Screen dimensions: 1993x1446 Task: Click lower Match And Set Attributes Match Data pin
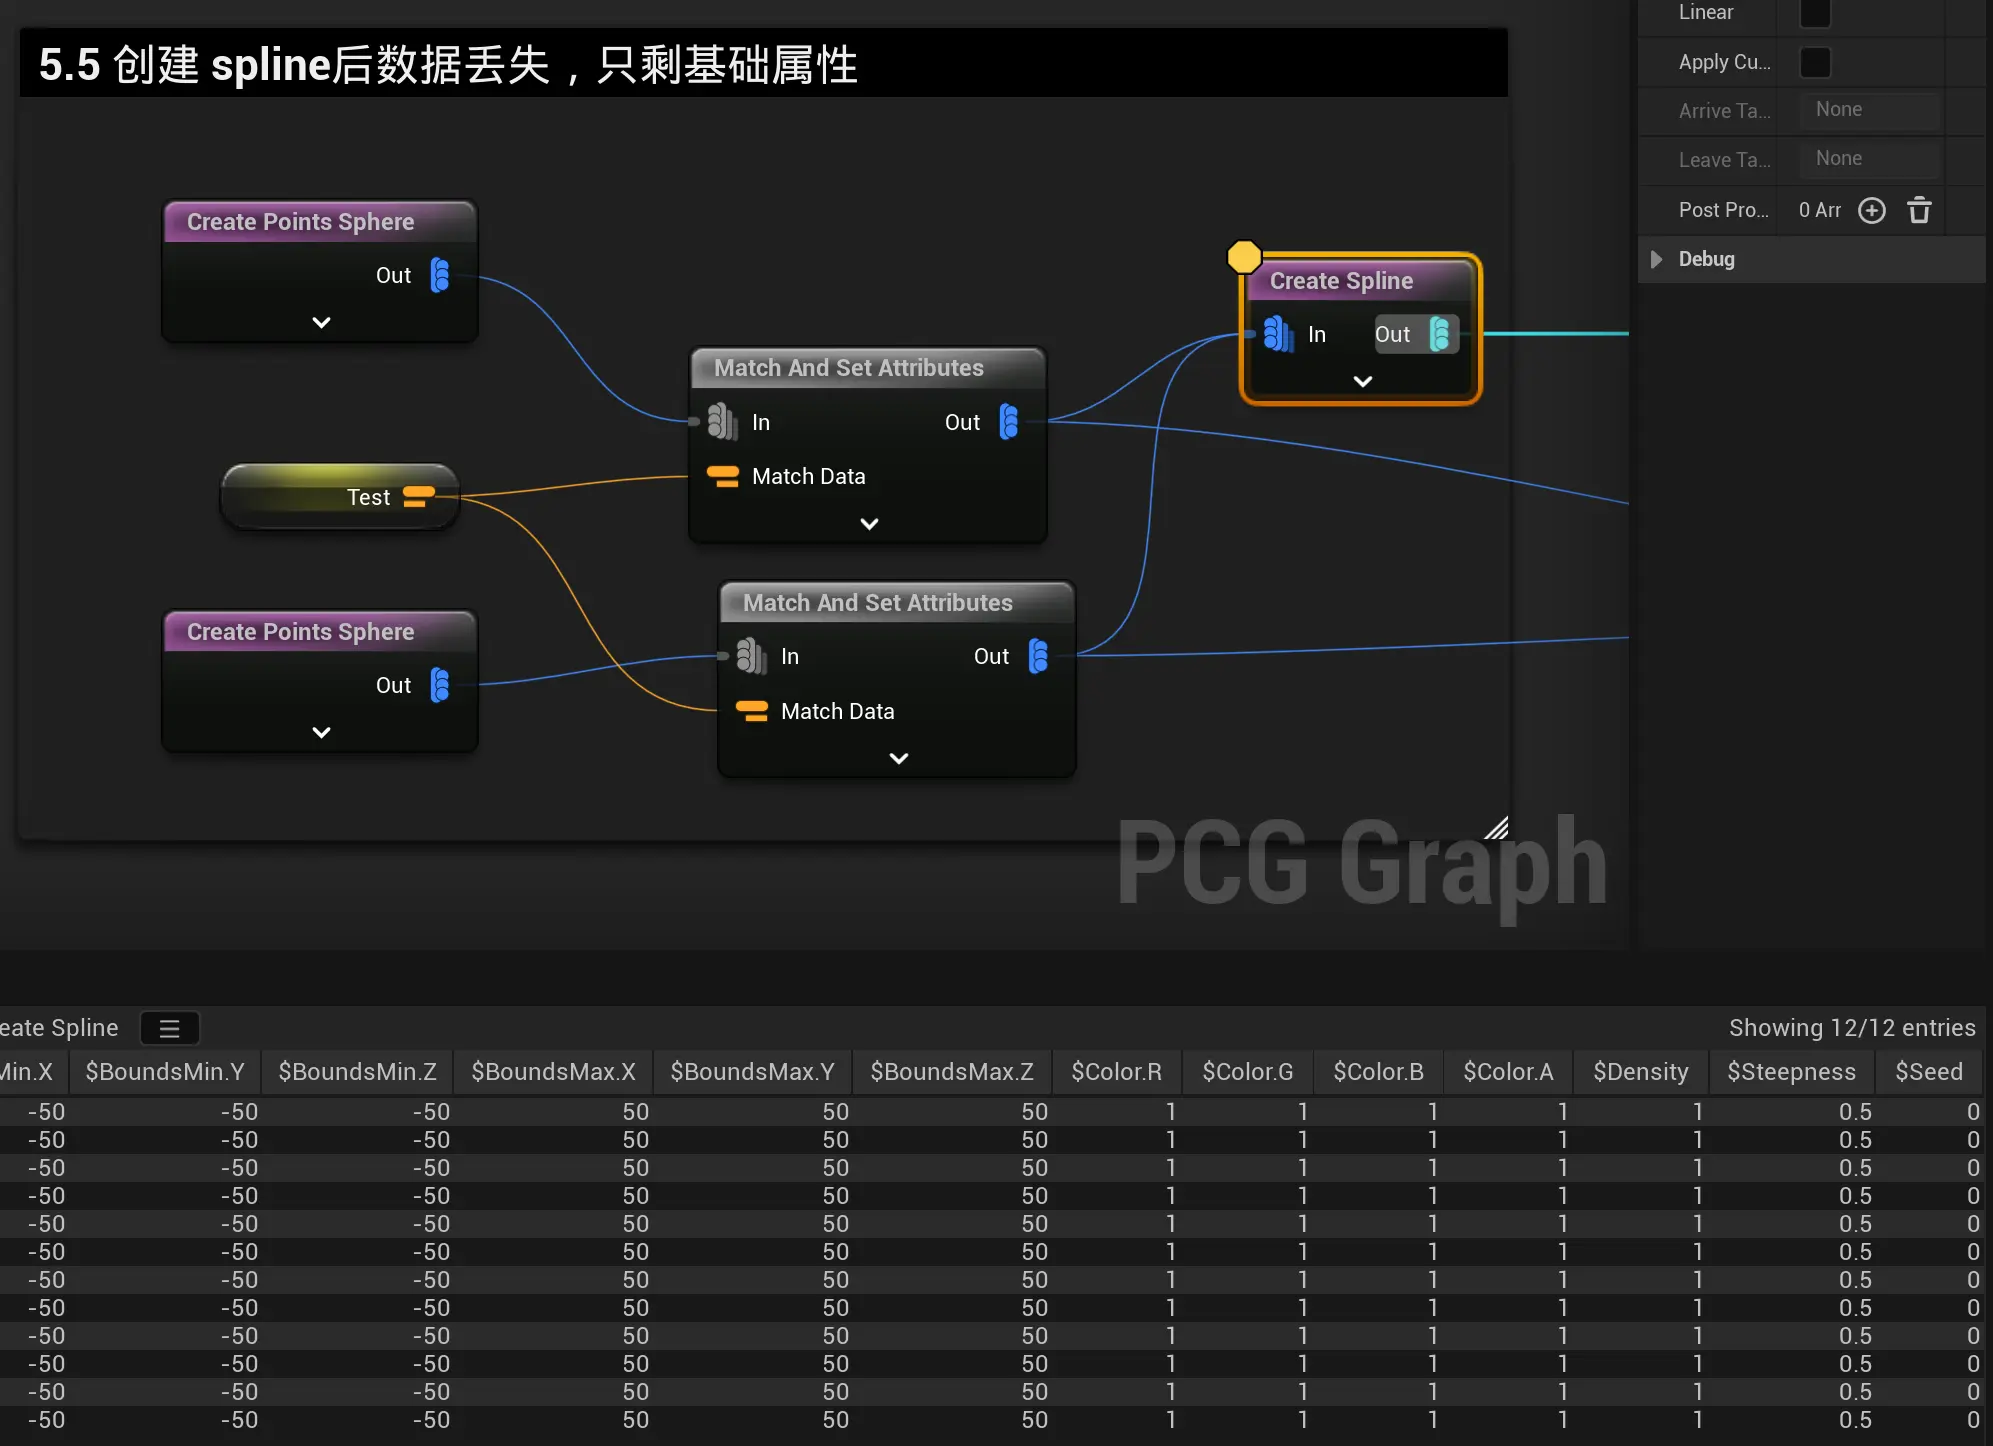click(x=752, y=711)
